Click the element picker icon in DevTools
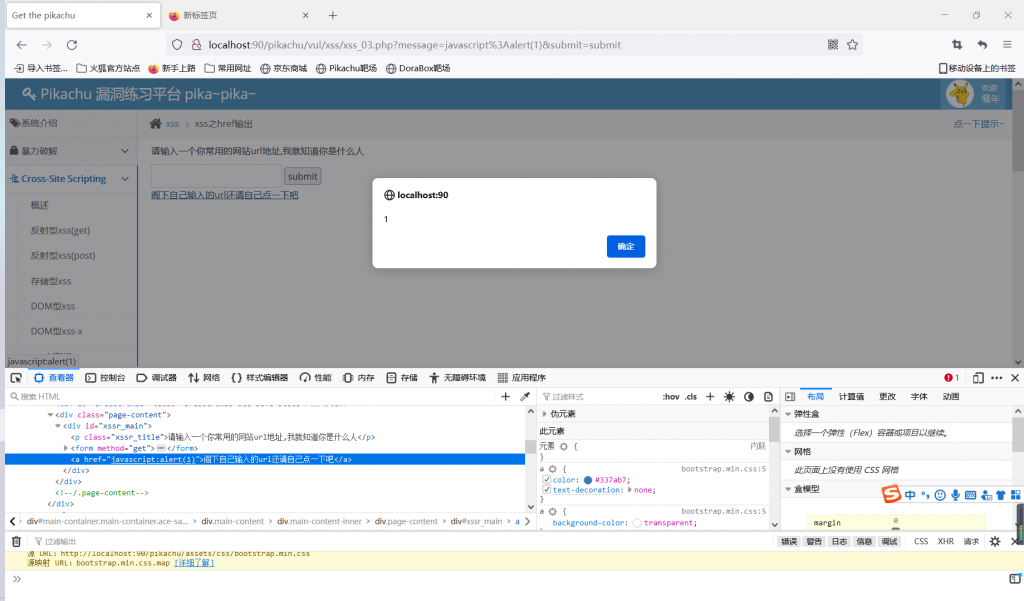 pos(16,378)
